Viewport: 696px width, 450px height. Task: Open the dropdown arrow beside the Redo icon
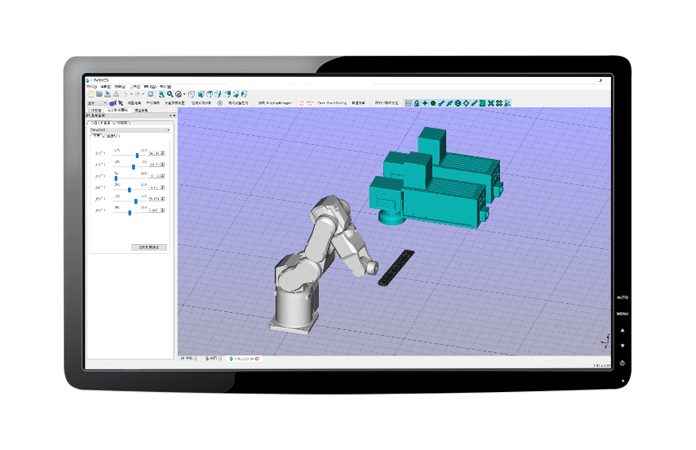pyautogui.click(x=143, y=94)
